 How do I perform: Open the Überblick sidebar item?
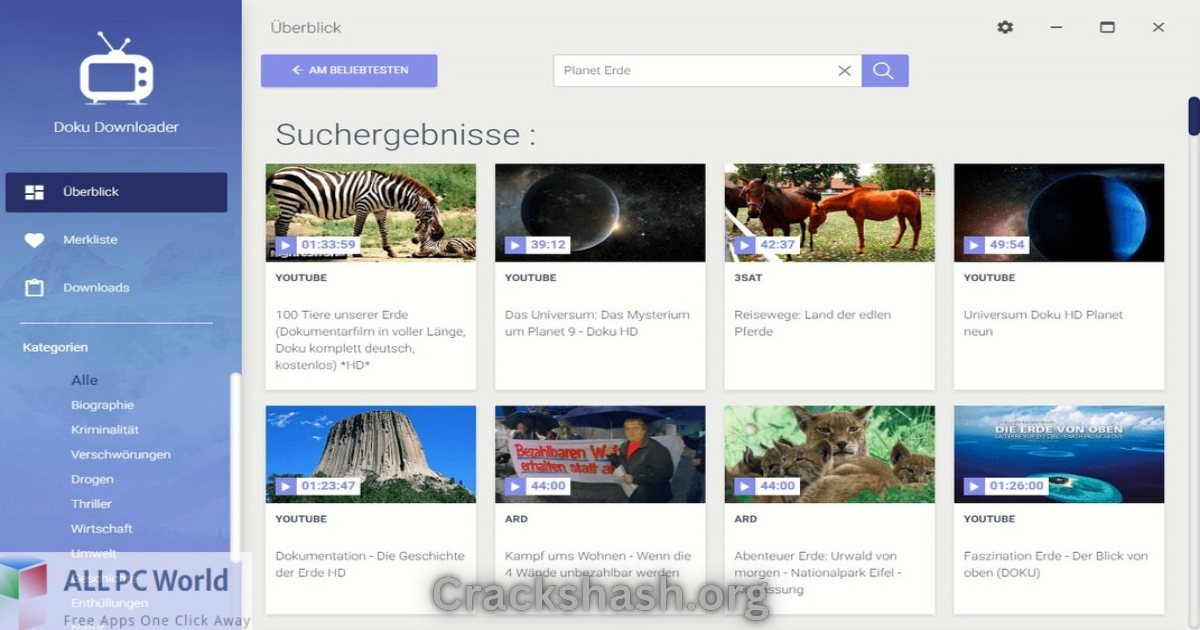click(116, 192)
